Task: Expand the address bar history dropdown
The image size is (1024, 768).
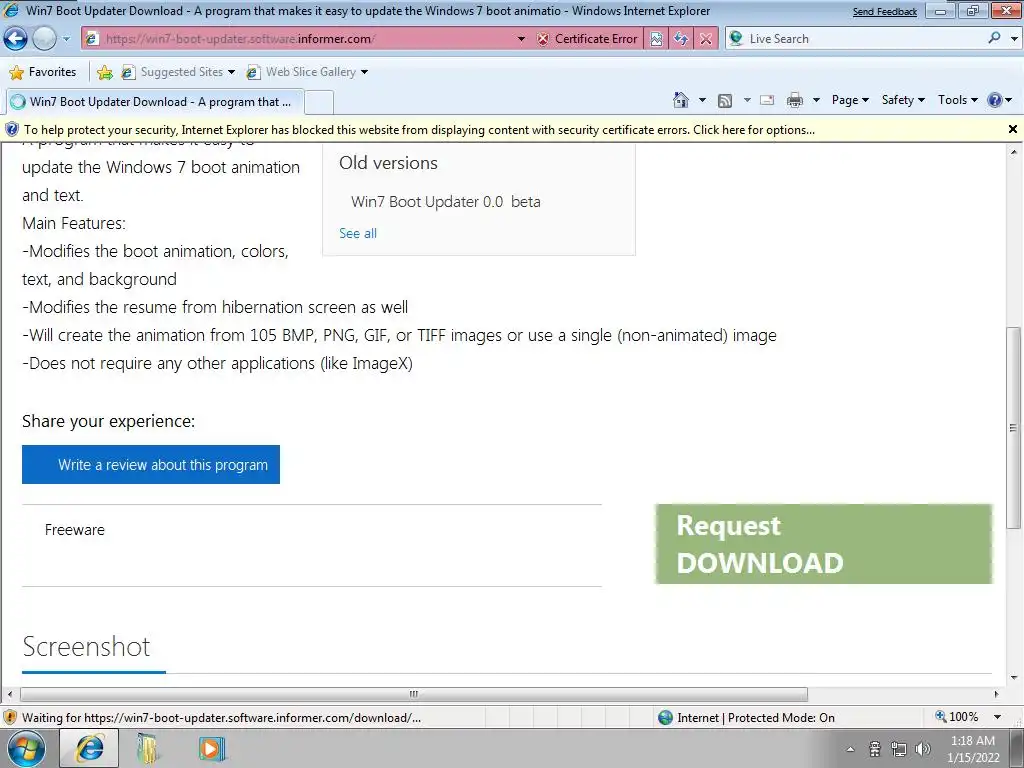Action: click(x=521, y=39)
